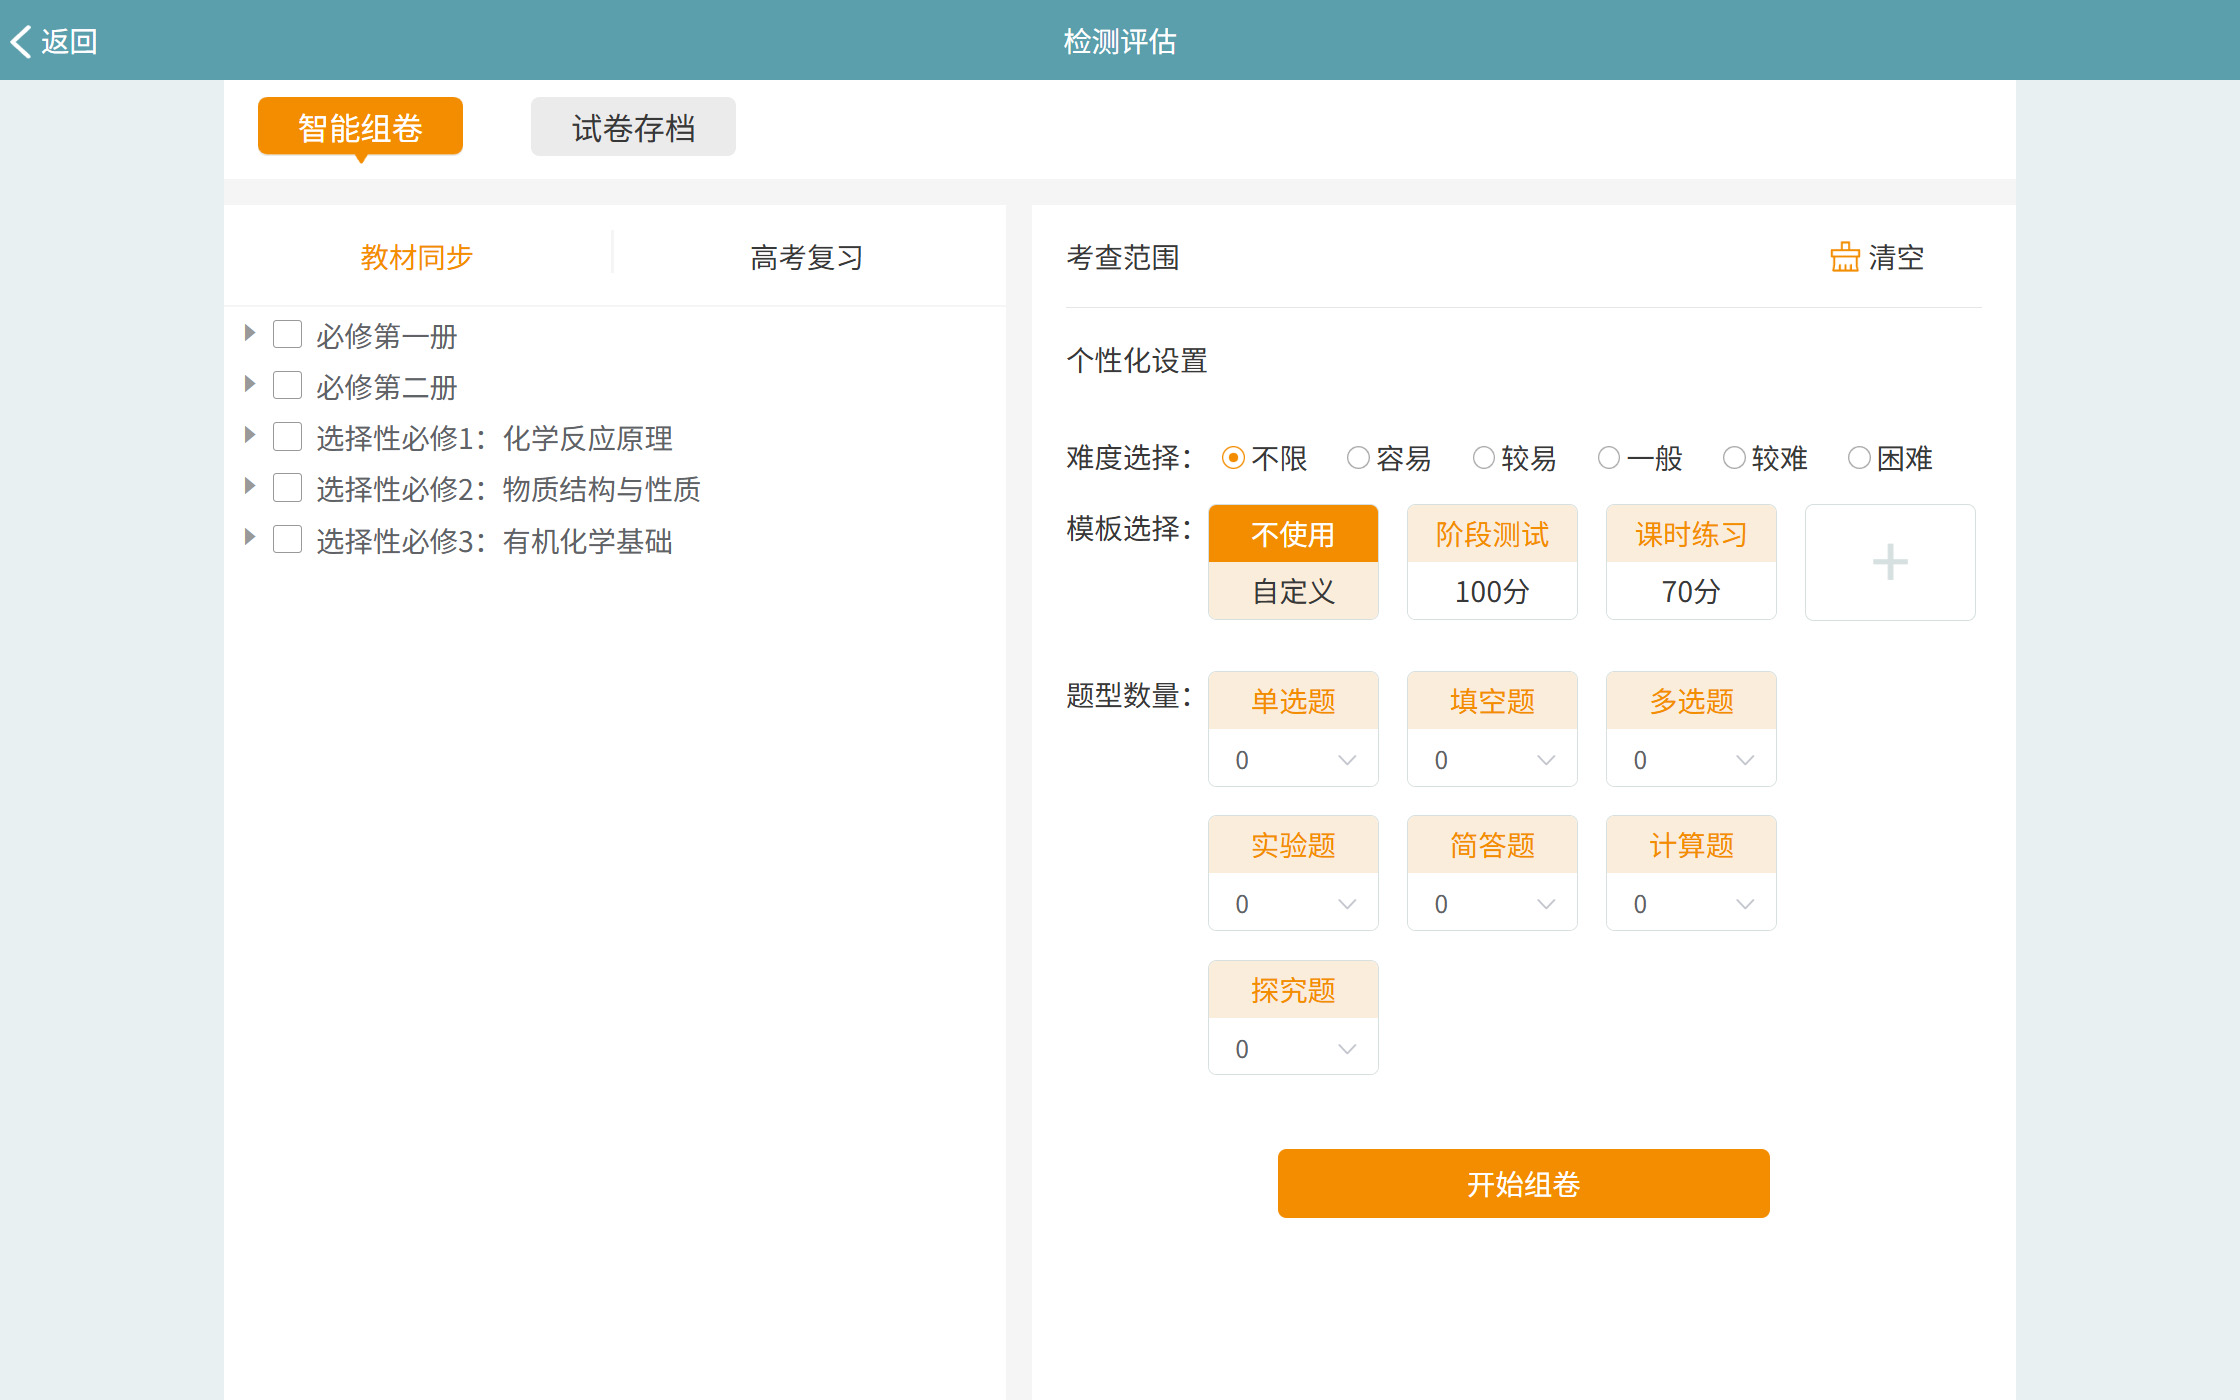
Task: Open the 单选题 quantity dropdown
Action: tap(1293, 760)
